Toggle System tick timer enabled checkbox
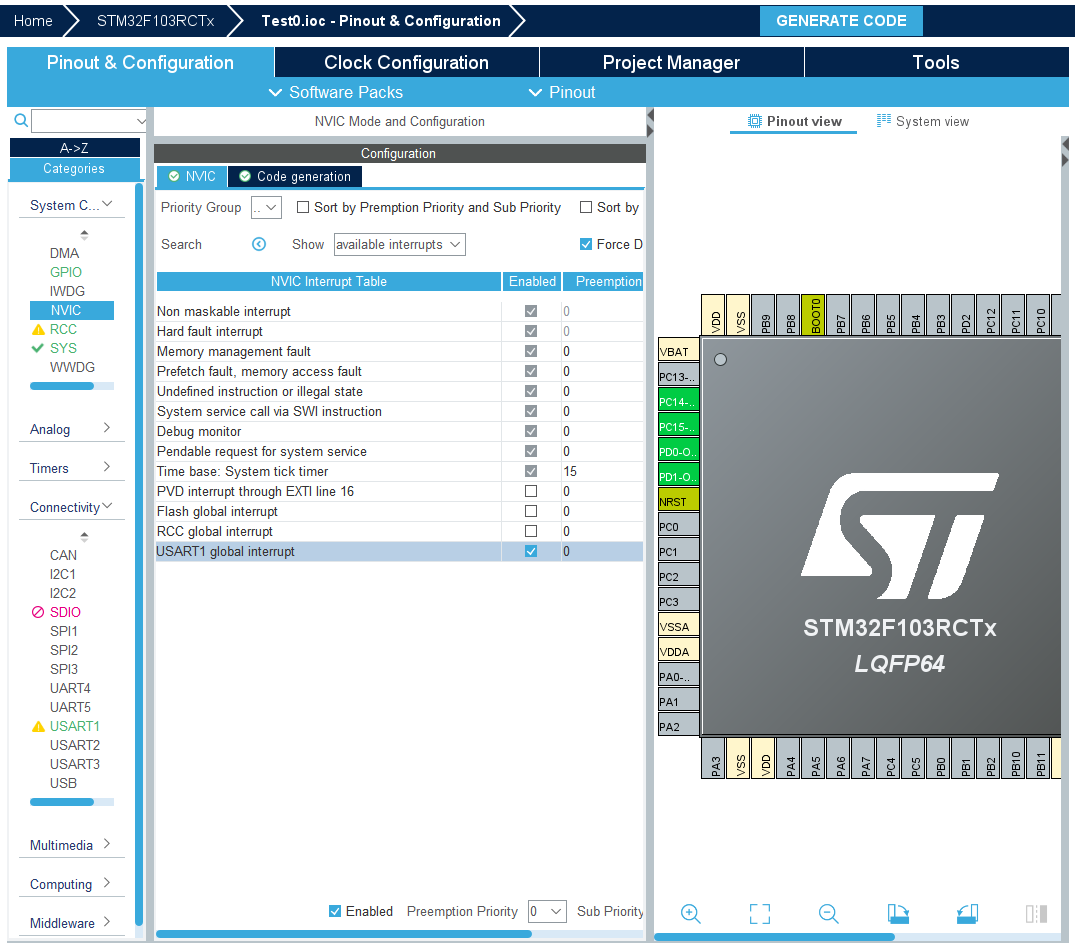 click(x=531, y=471)
